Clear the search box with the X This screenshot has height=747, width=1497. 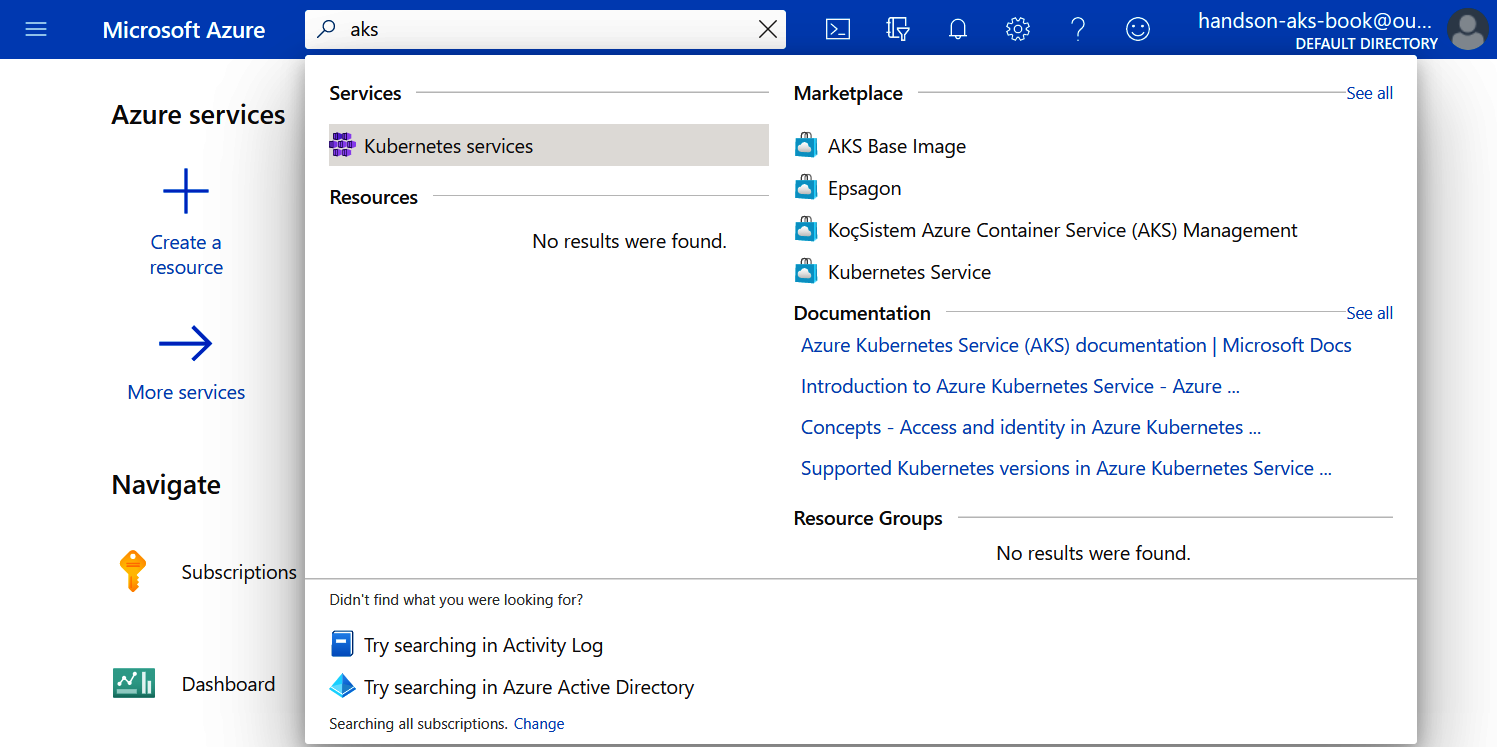[768, 29]
